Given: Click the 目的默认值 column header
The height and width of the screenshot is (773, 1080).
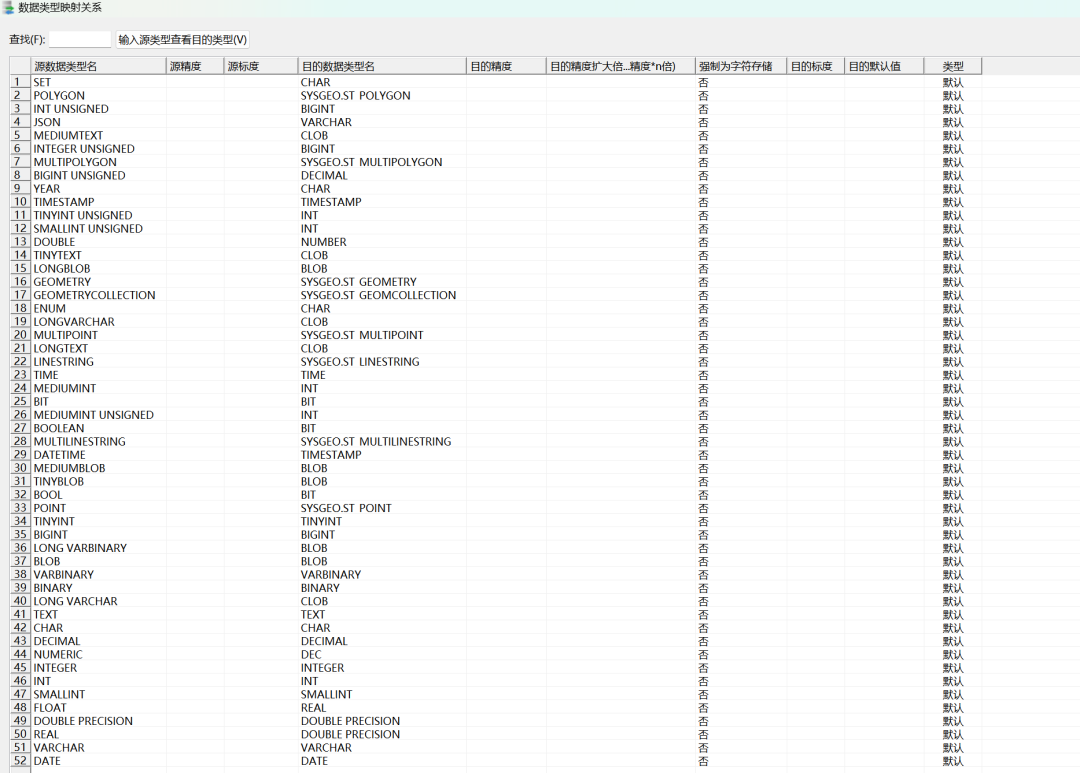Looking at the screenshot, I should [883, 66].
